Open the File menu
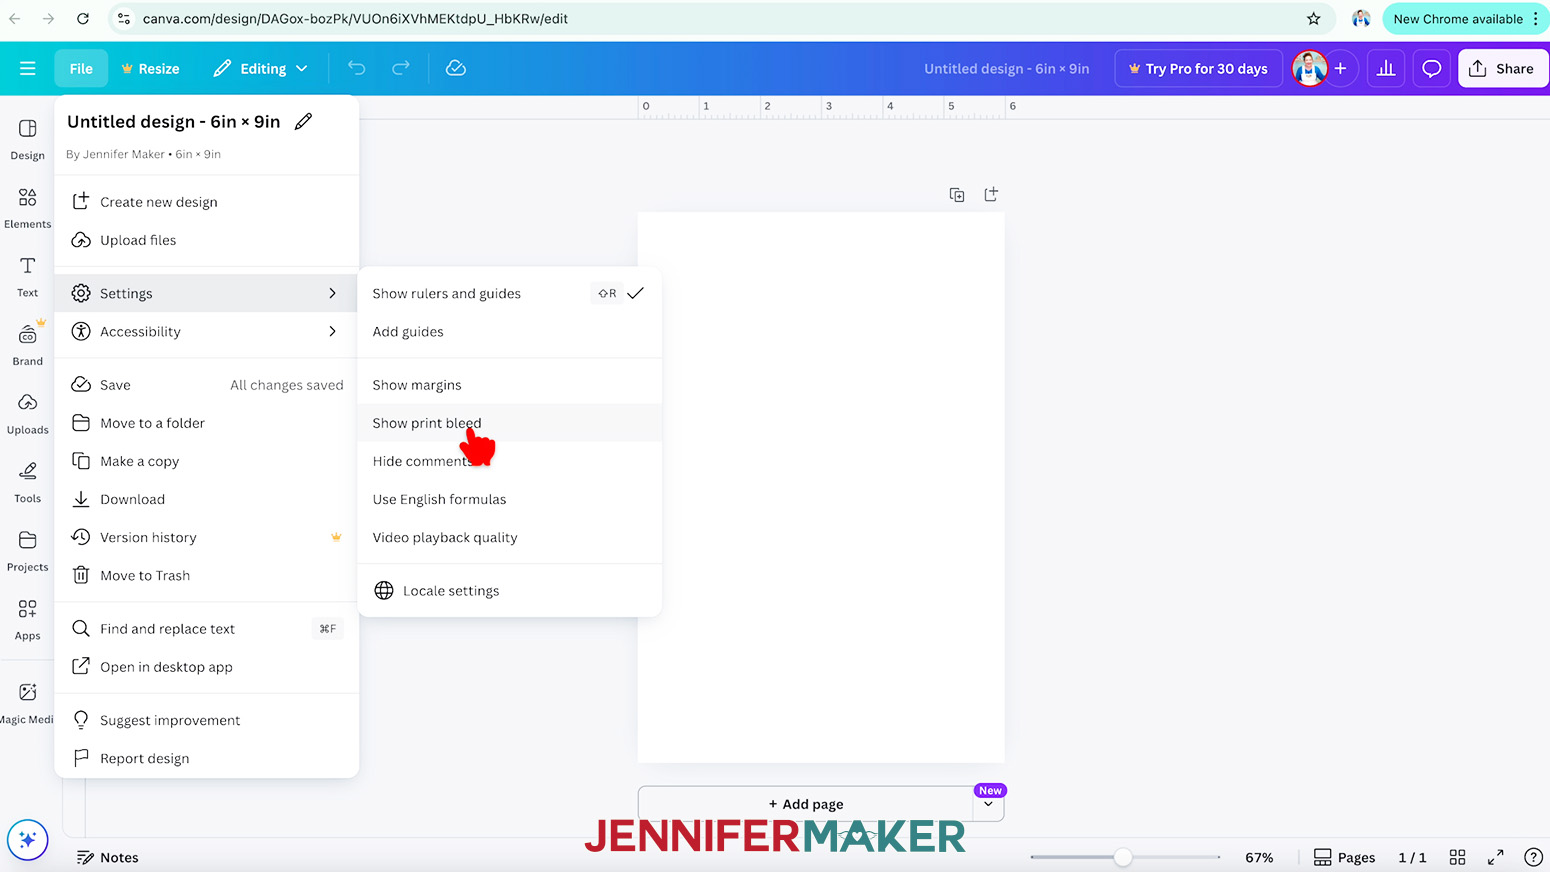1550x872 pixels. click(81, 68)
